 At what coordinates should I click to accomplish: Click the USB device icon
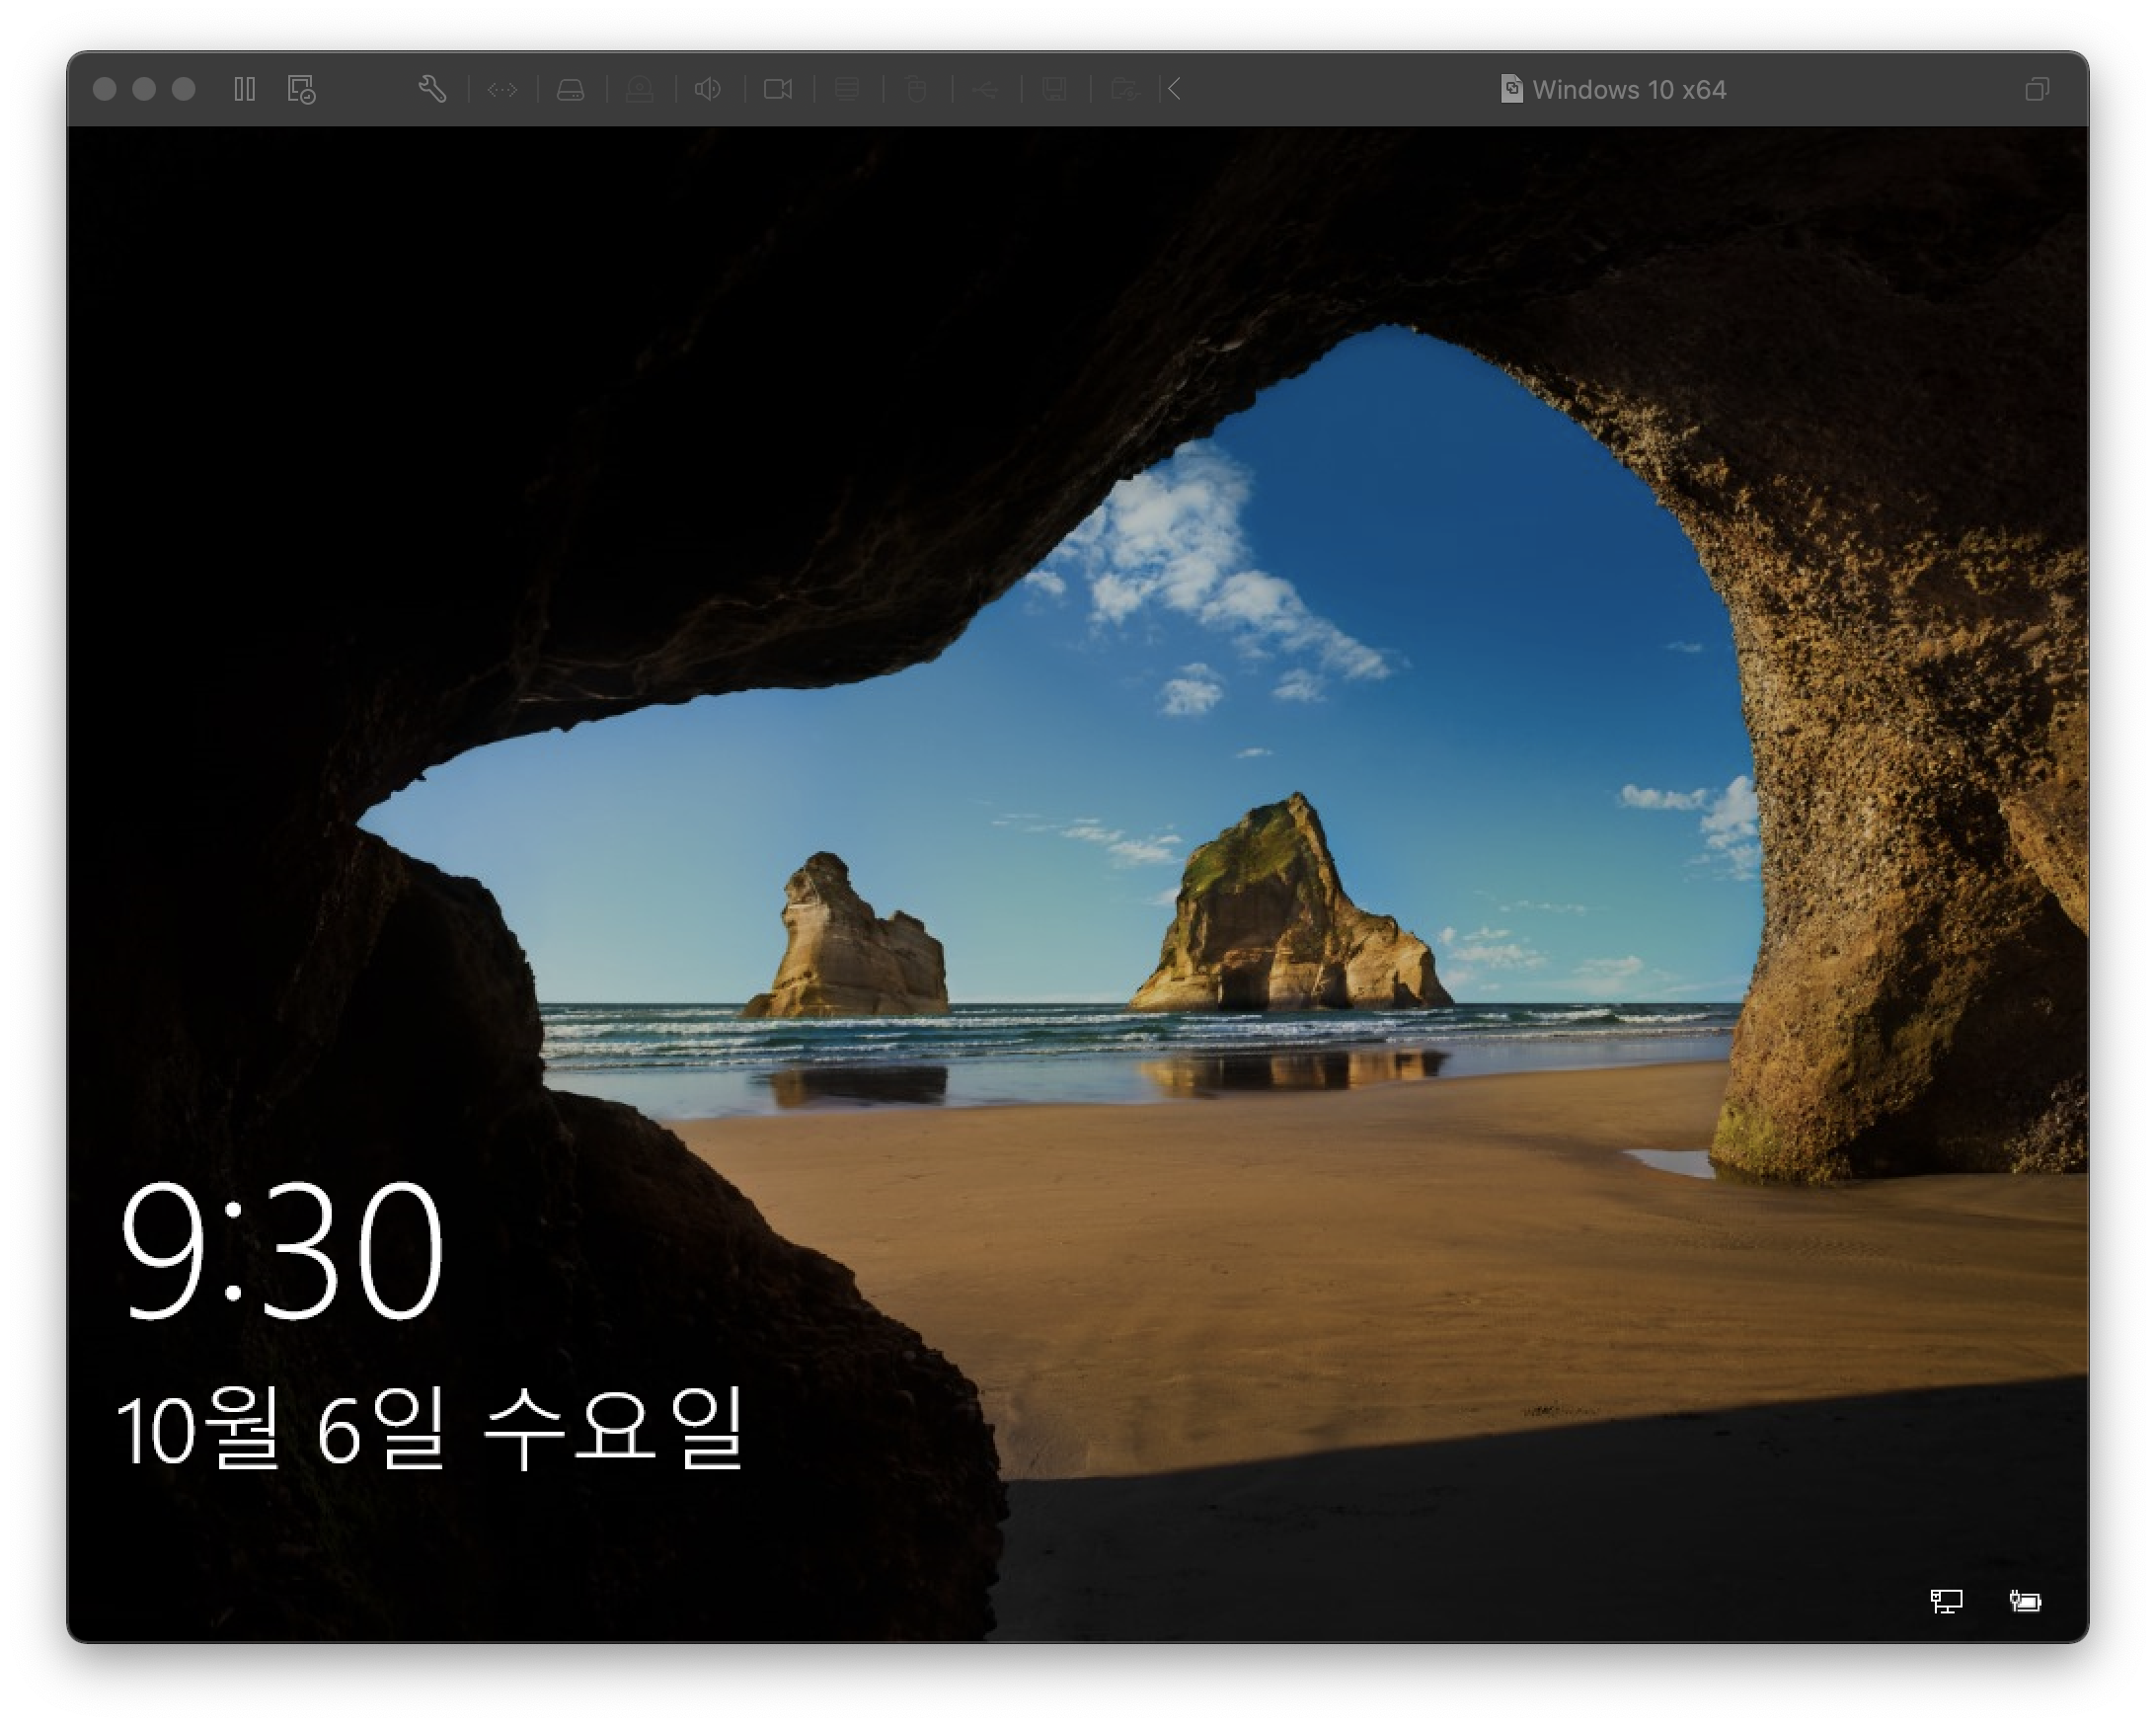985,90
